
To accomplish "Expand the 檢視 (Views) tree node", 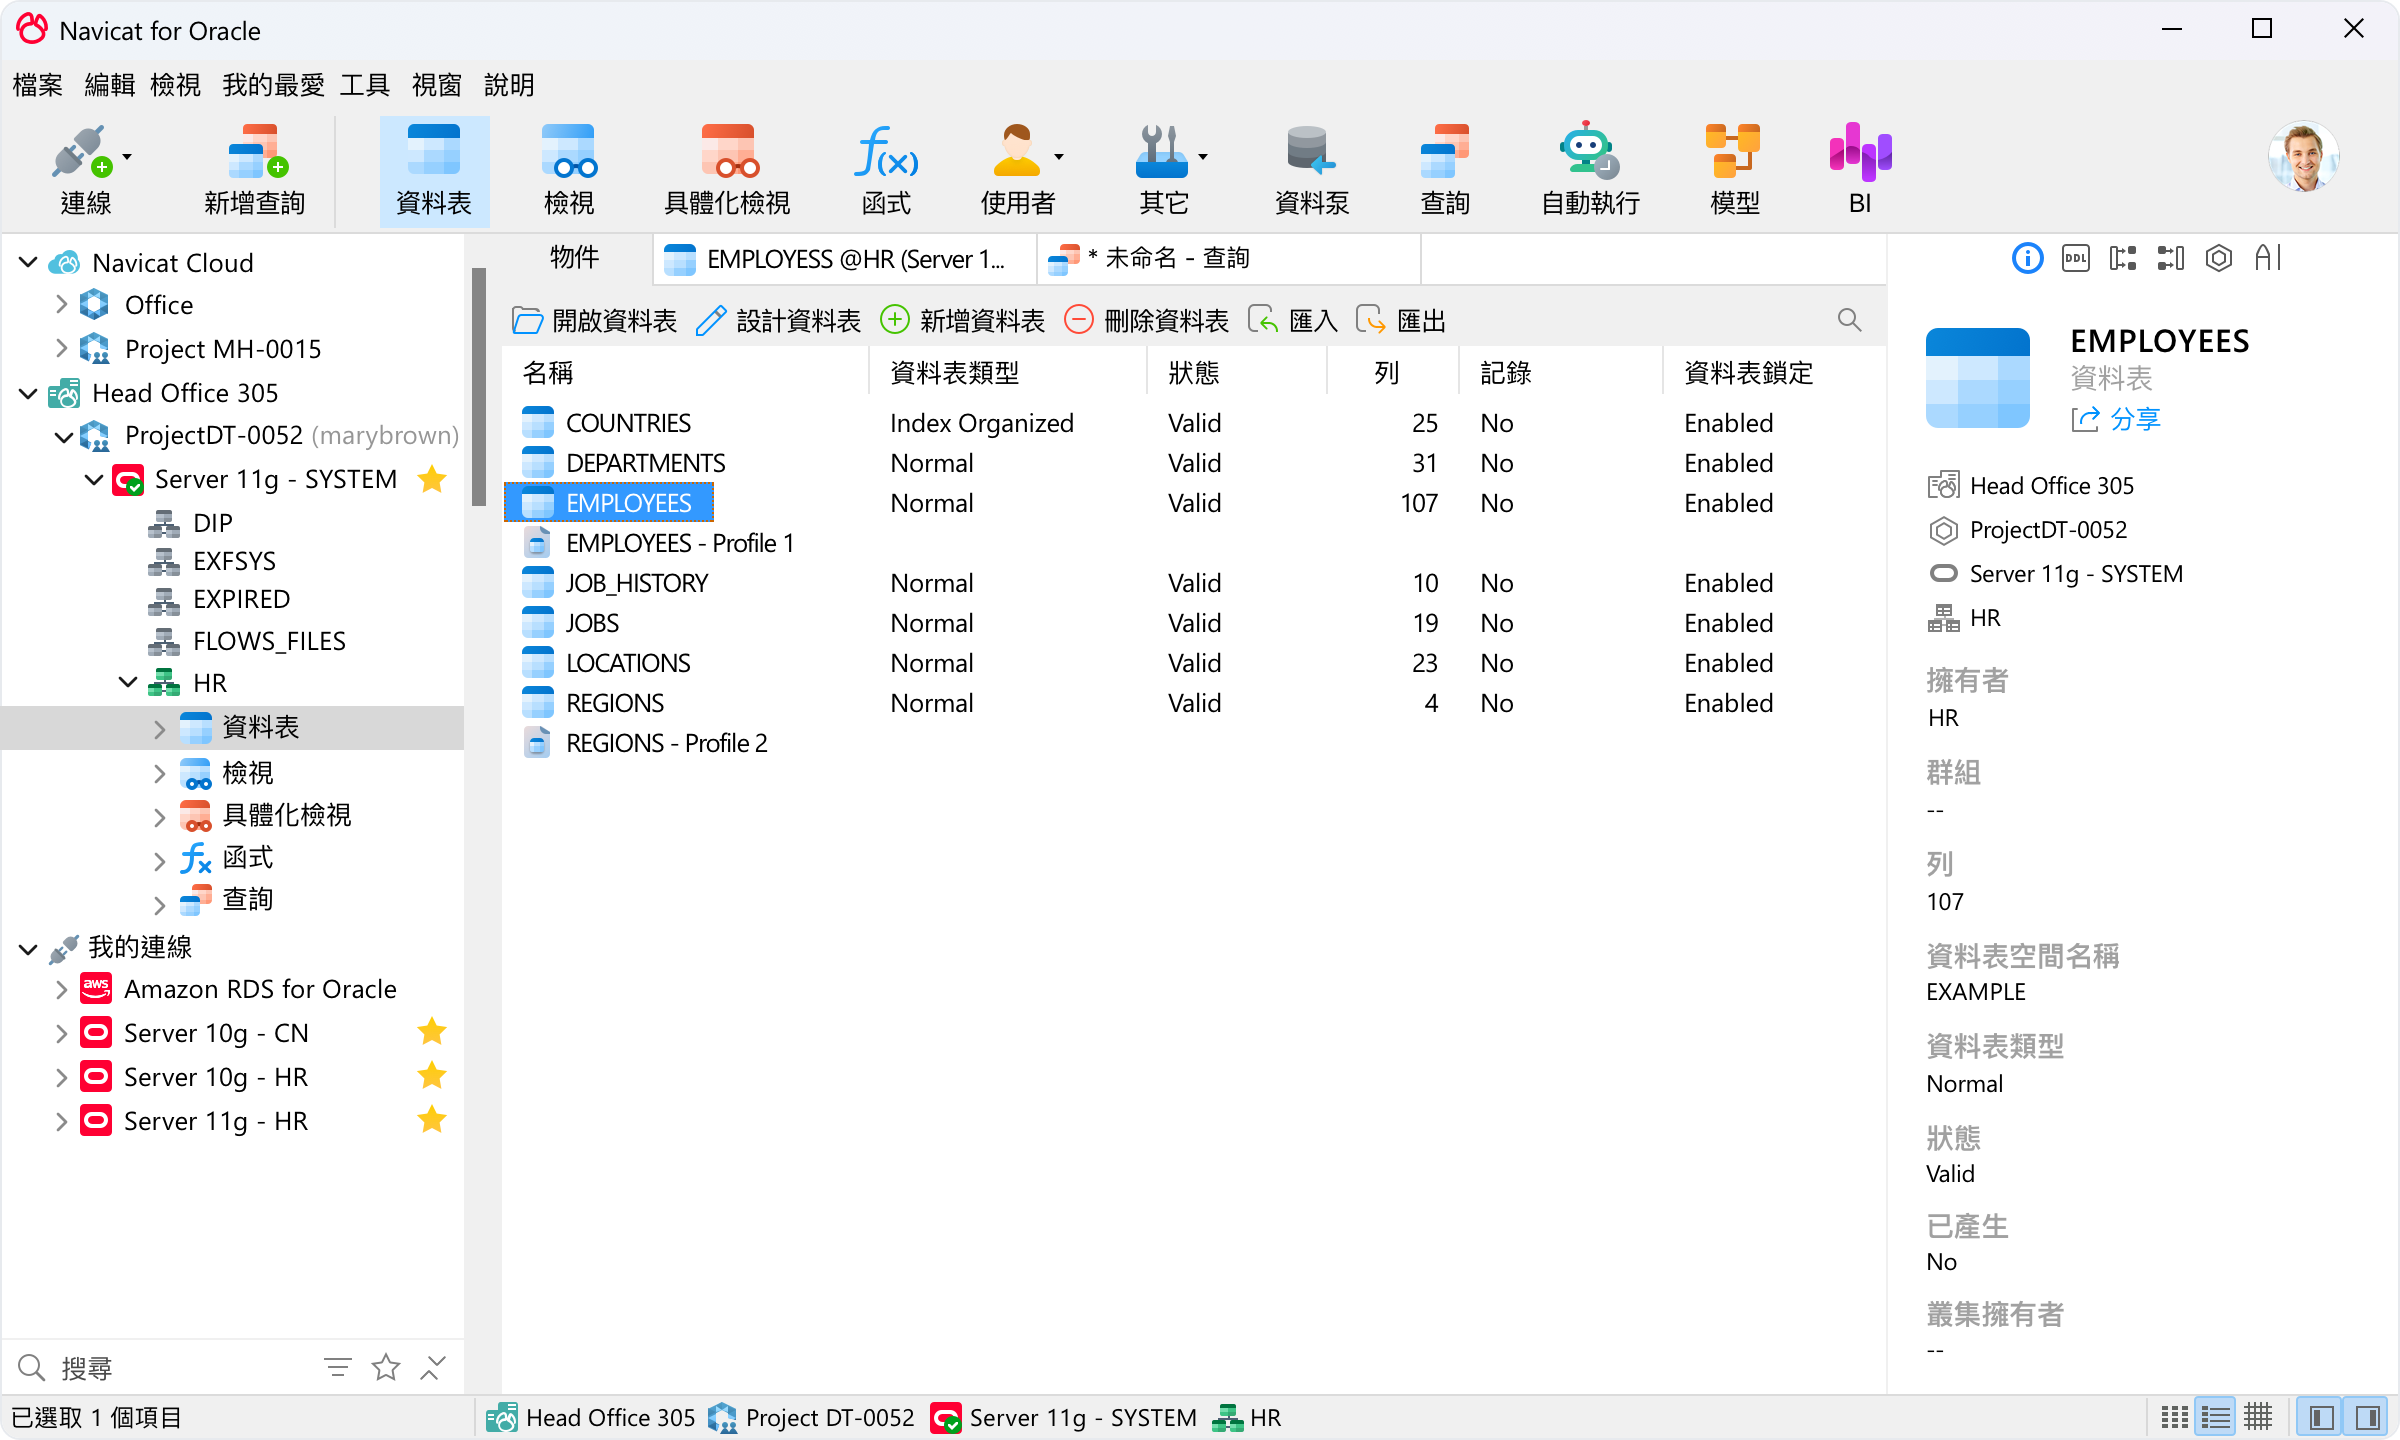I will coord(159,773).
